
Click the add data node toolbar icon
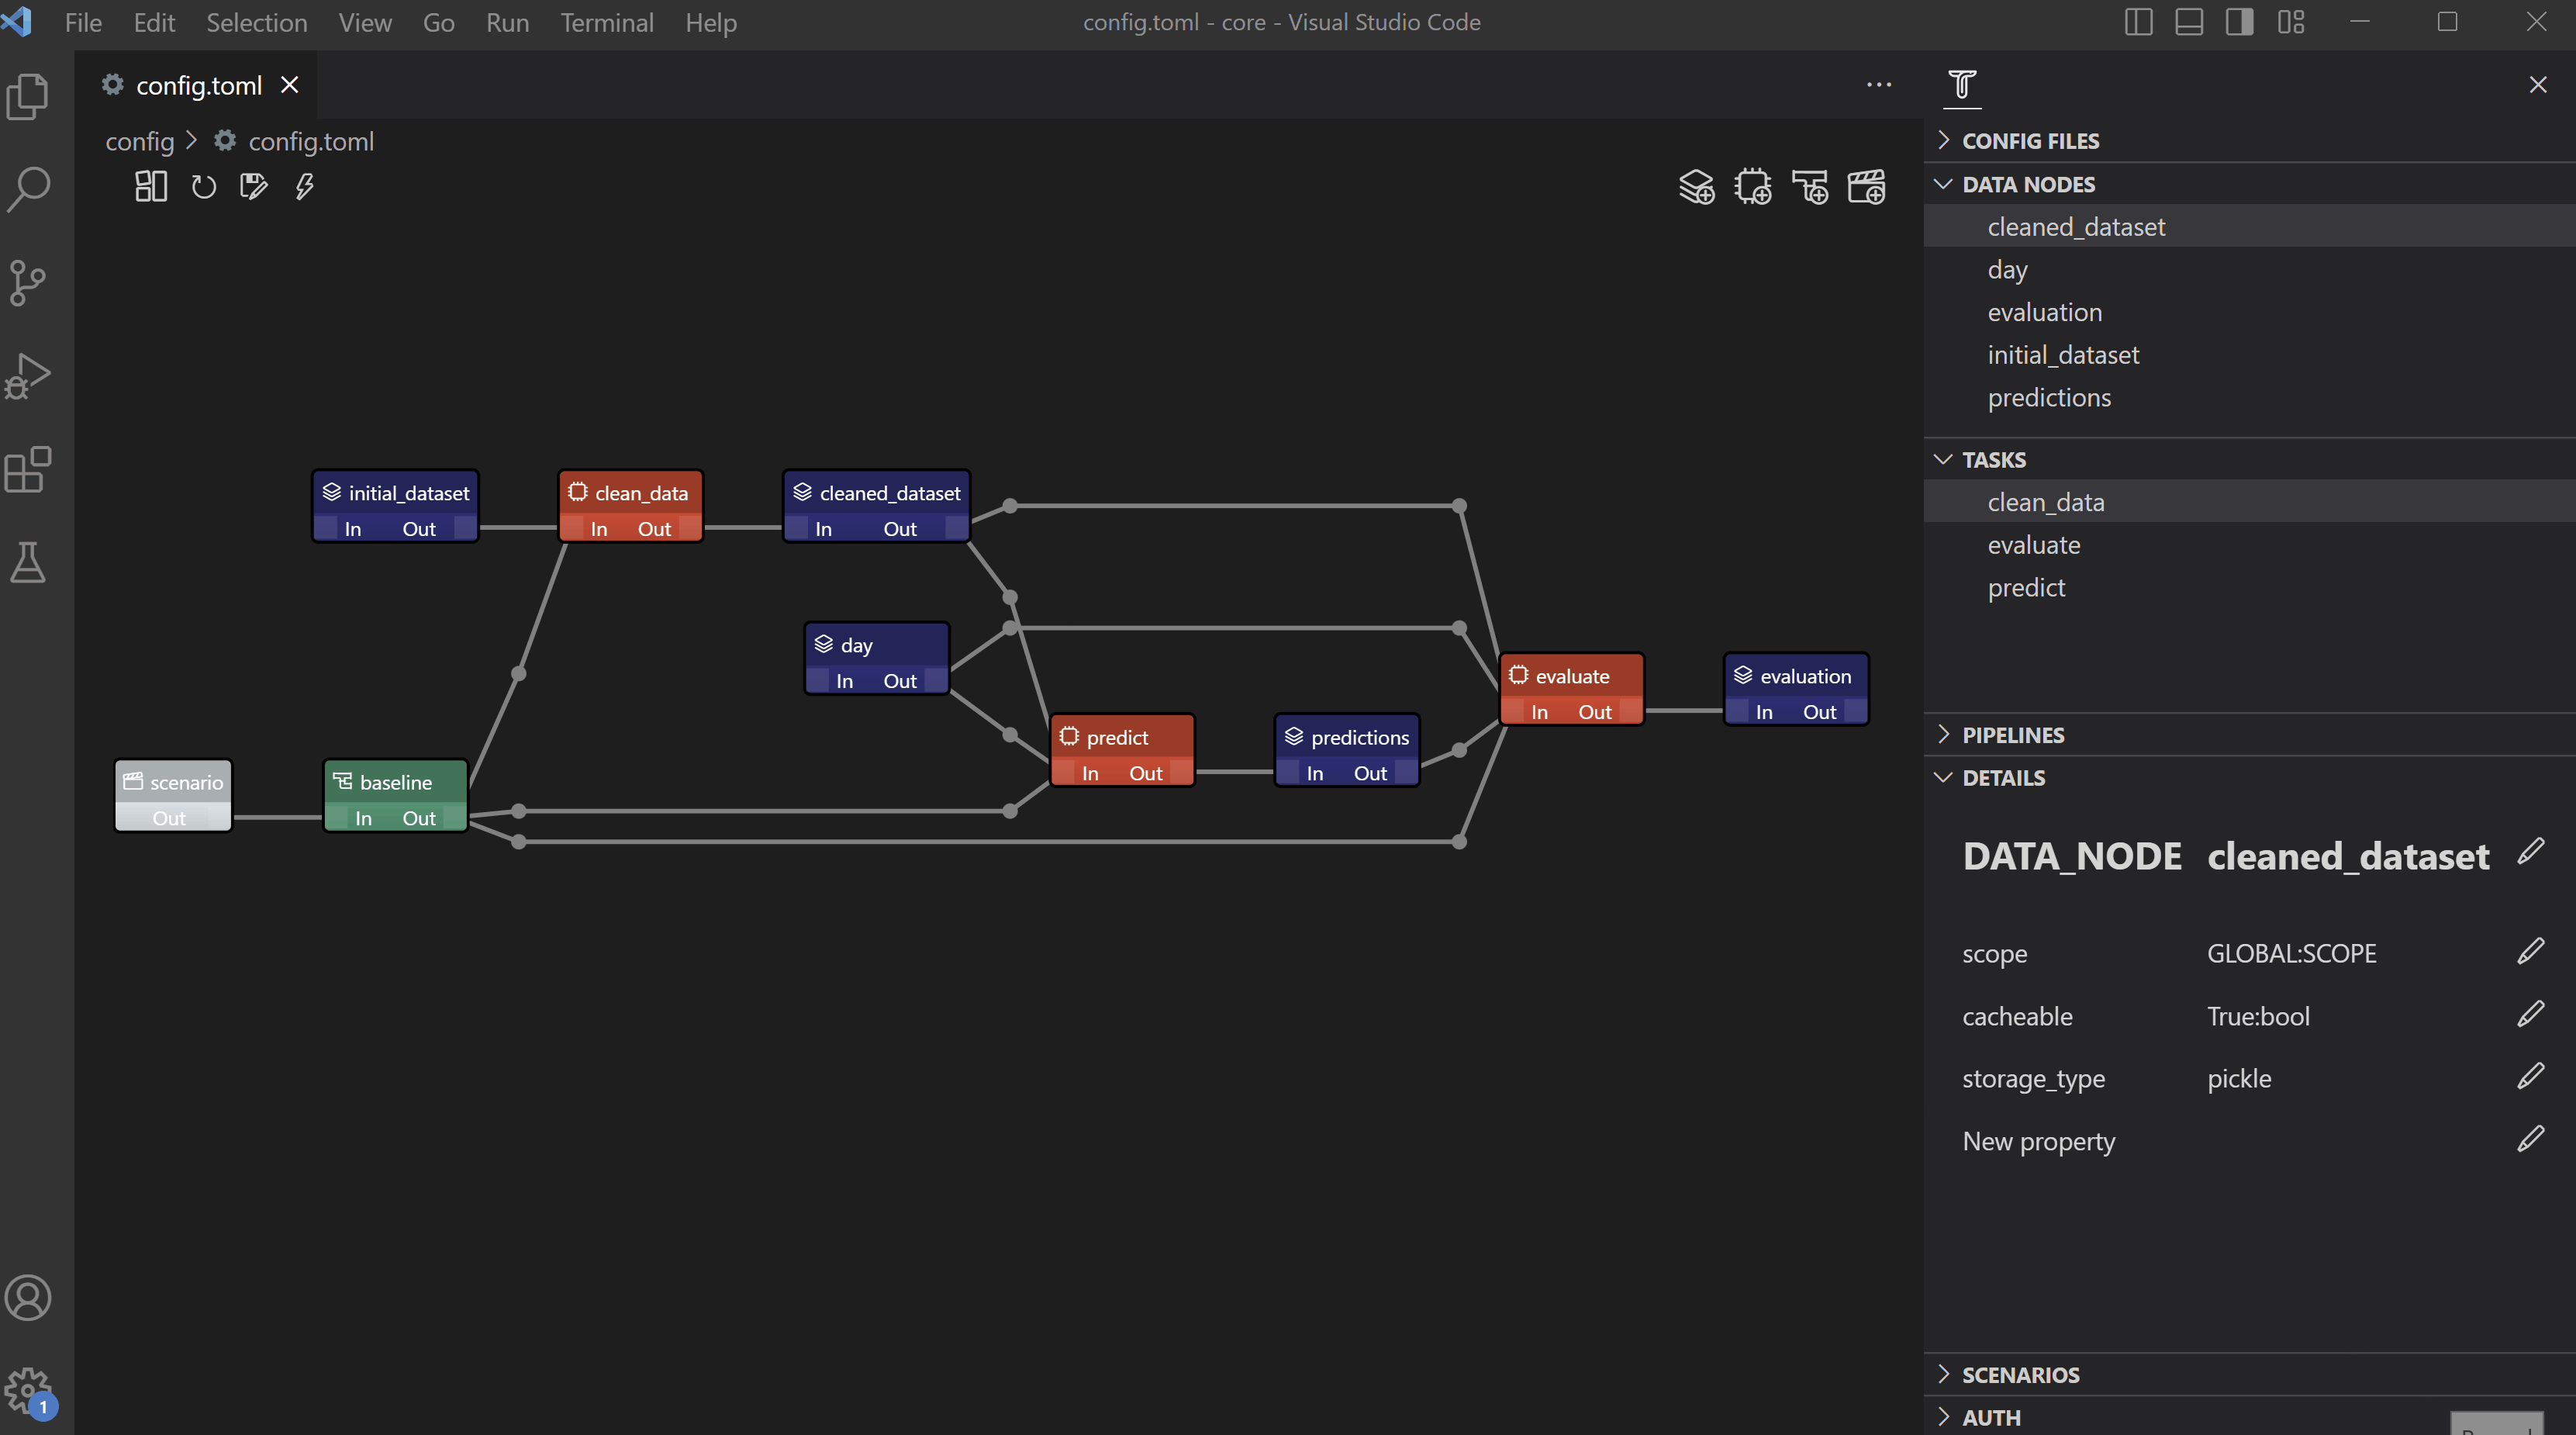point(1696,187)
